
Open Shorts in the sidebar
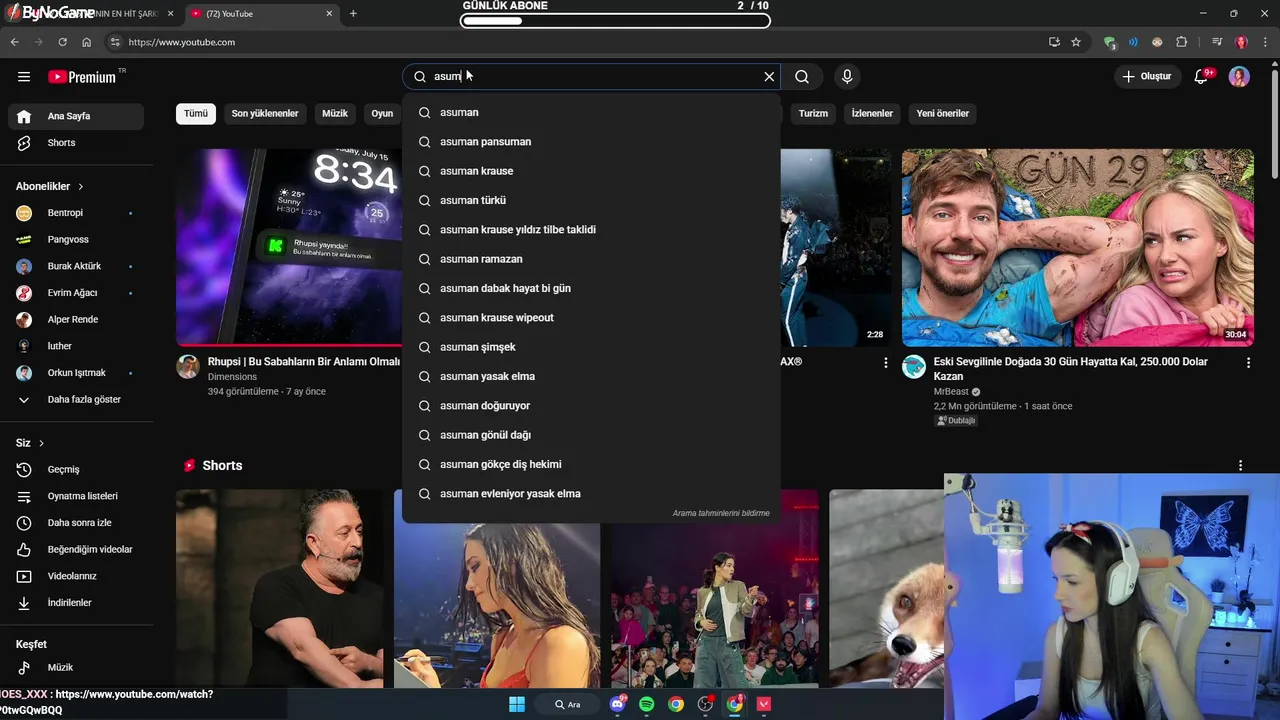click(76, 143)
